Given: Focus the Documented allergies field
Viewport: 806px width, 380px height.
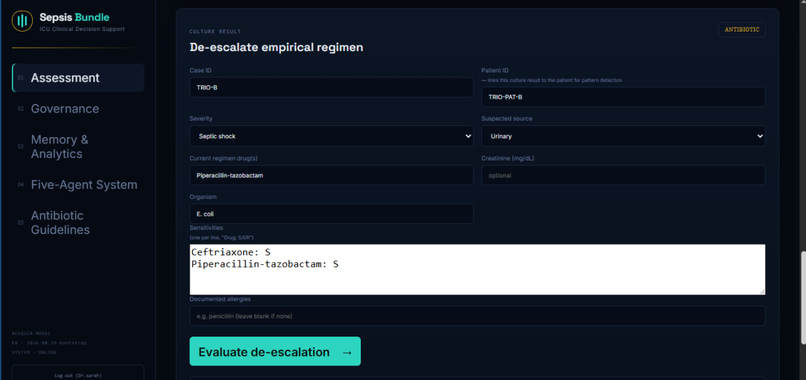Looking at the screenshot, I should click(x=477, y=316).
